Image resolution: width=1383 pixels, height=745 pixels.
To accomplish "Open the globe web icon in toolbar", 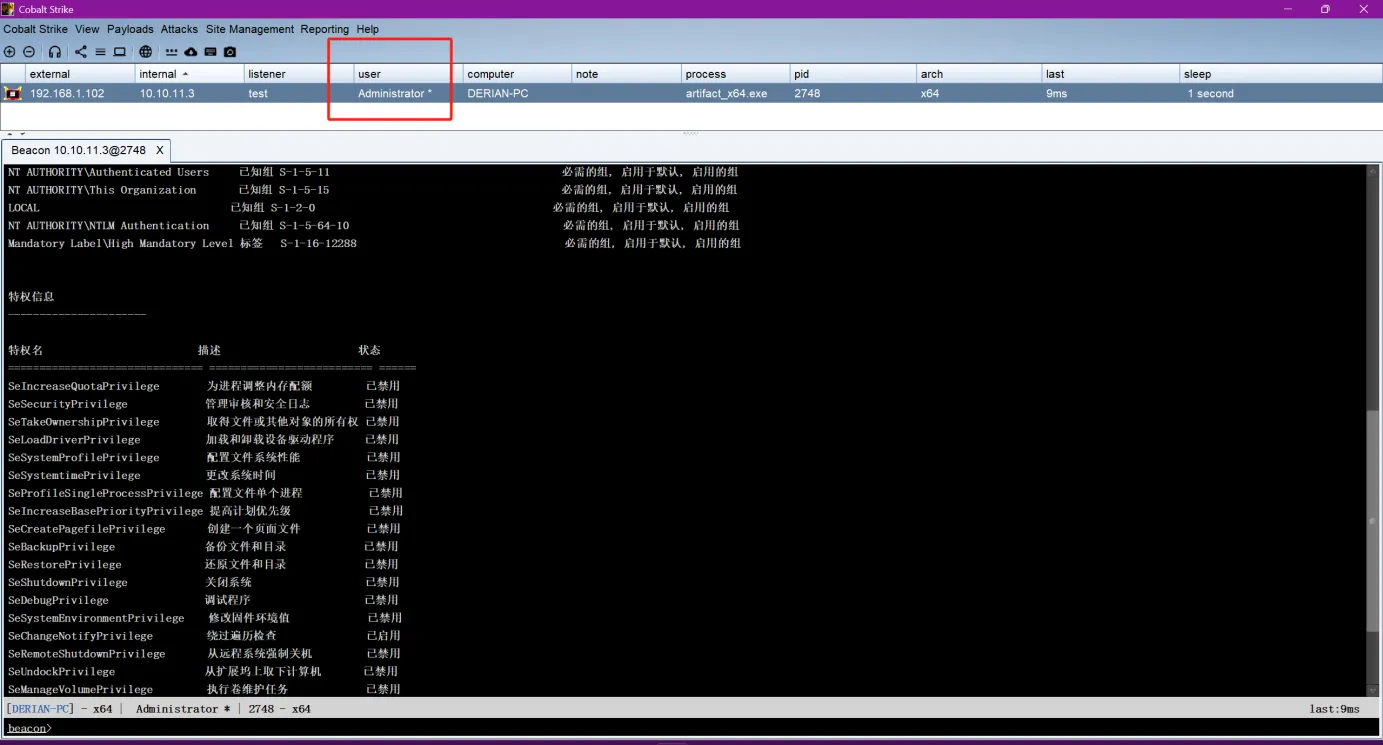I will (x=146, y=52).
